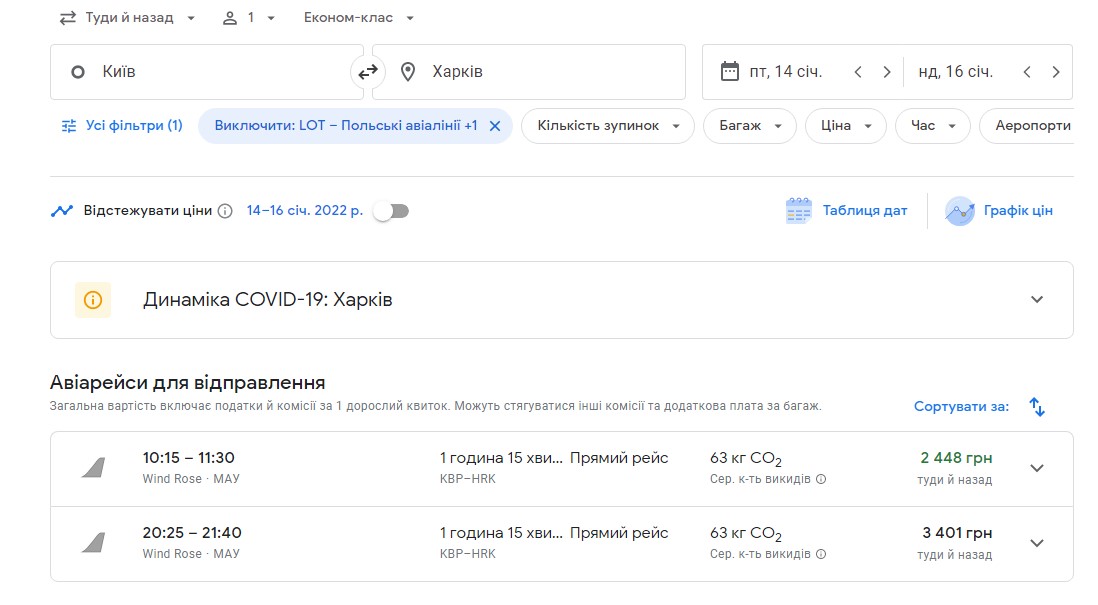
Task: Remove the LOT airline exclusion filter
Action: tap(494, 126)
